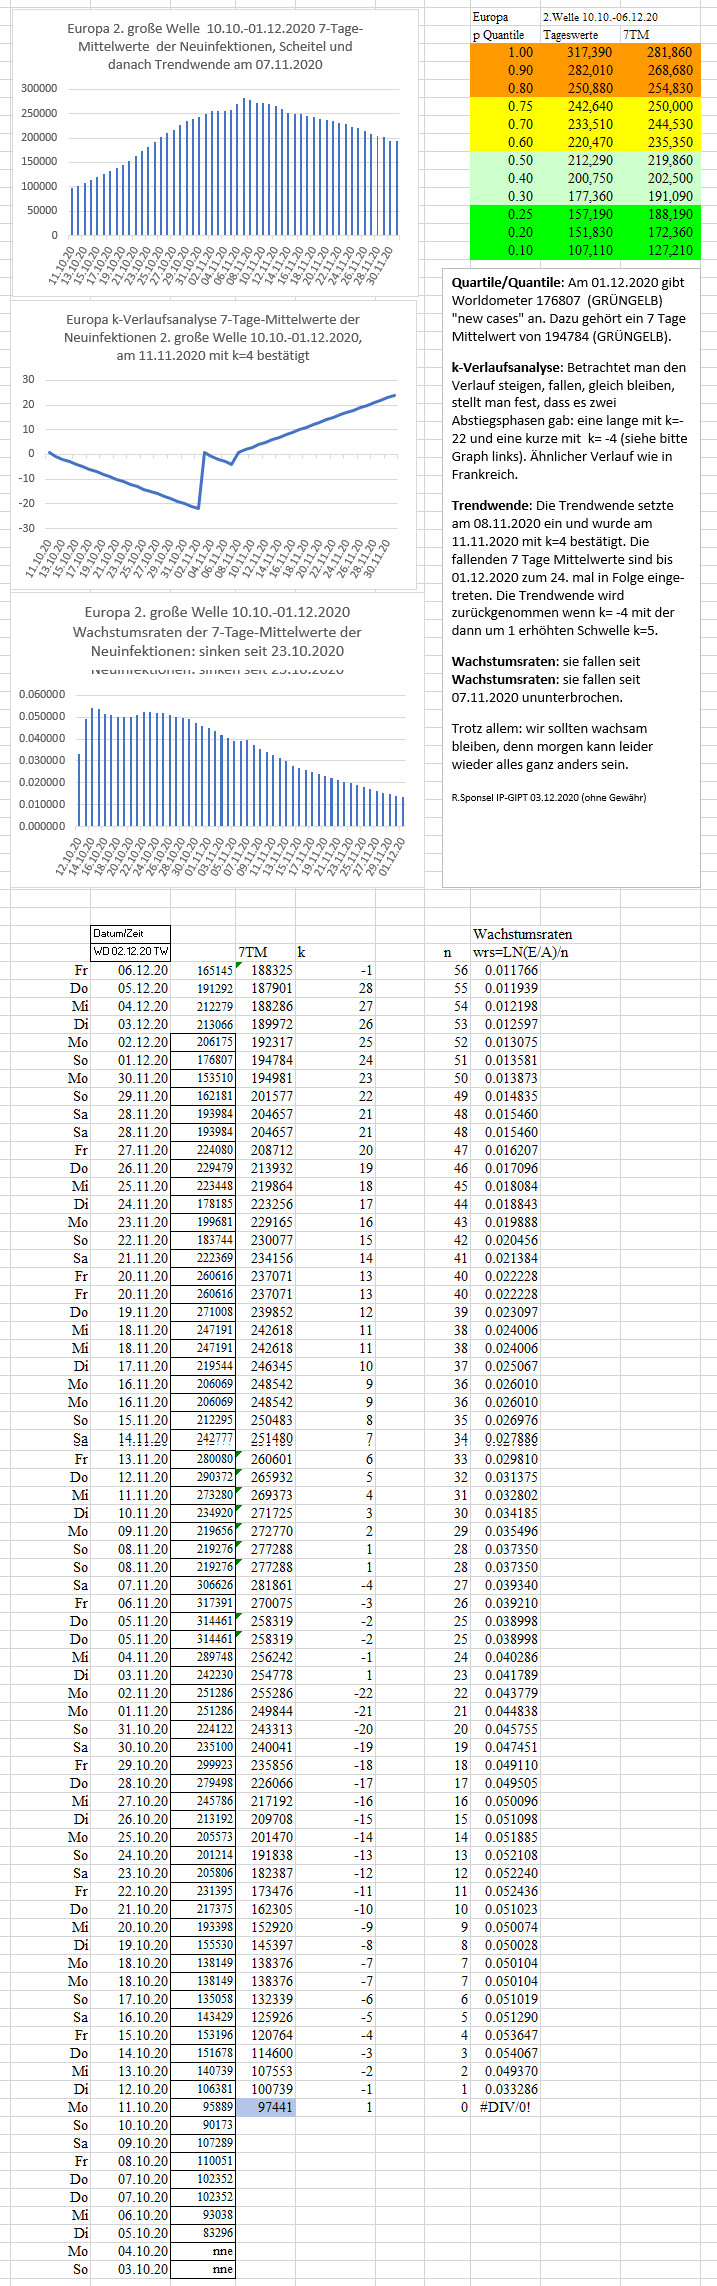Screen dimensions: 717x2286
Task: Select daily value cell '191292'
Action: pyautogui.click(x=204, y=988)
